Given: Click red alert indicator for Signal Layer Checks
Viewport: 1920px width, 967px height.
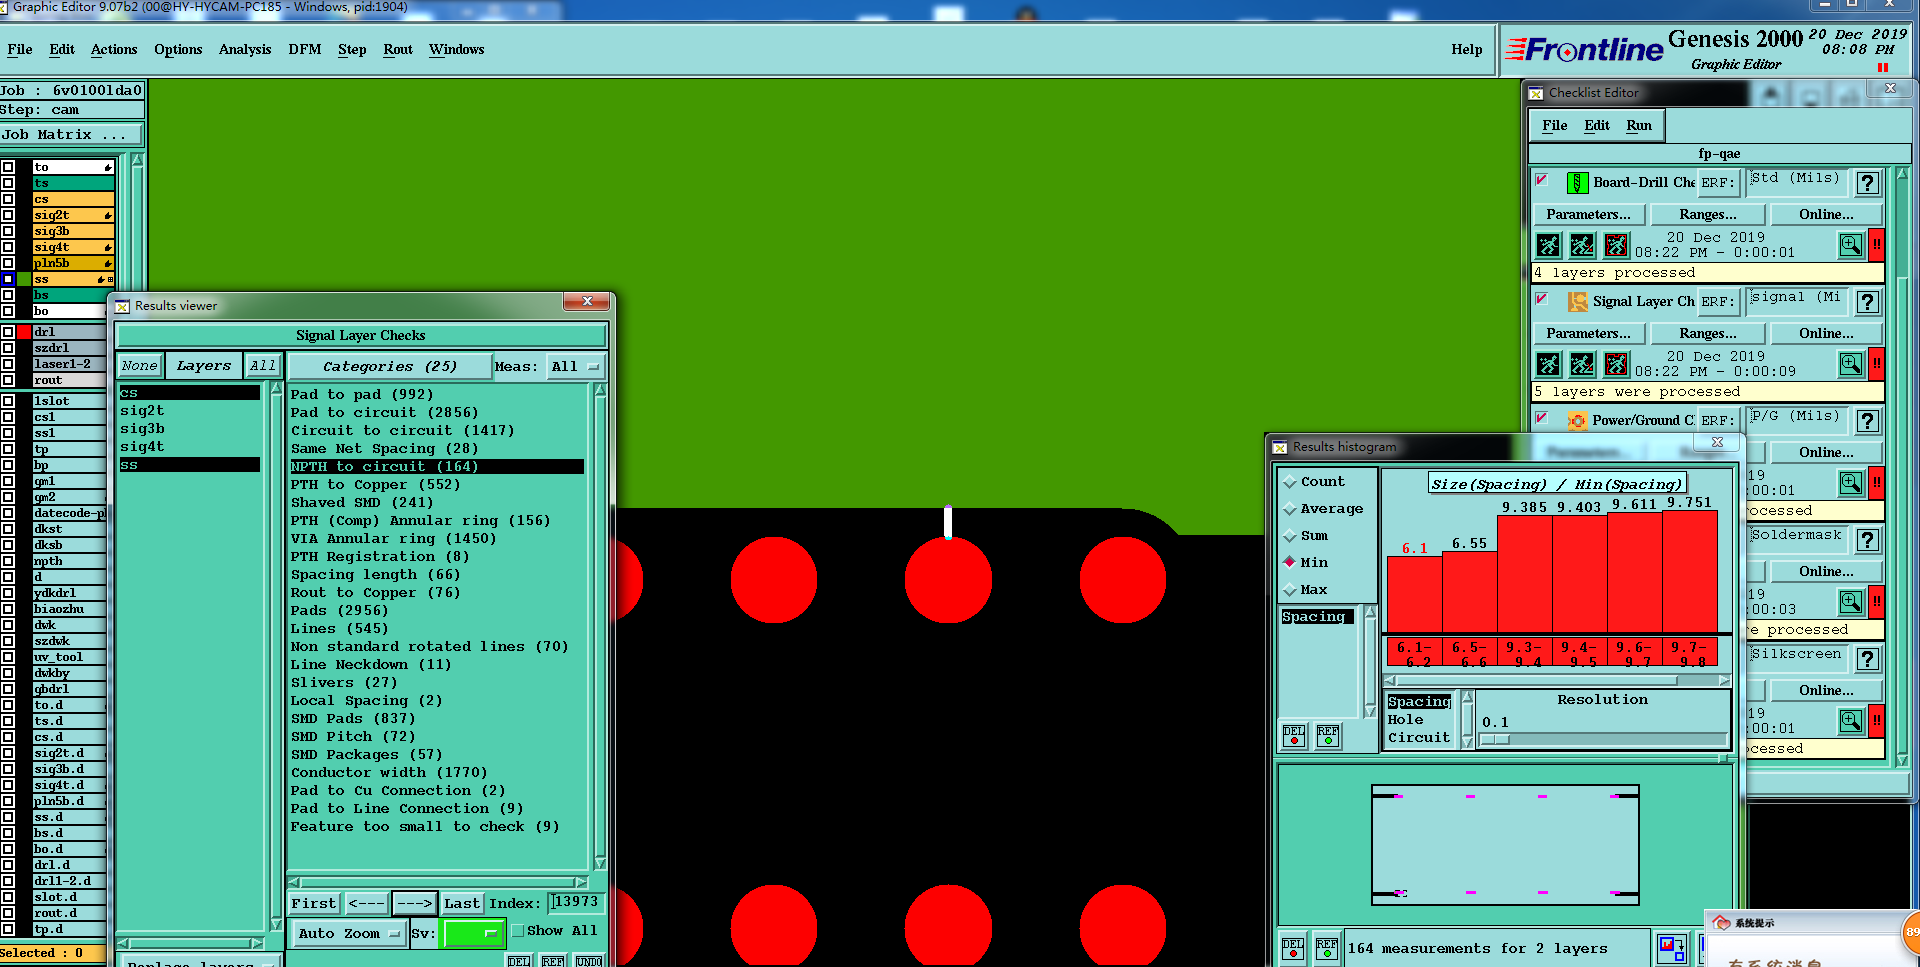Looking at the screenshot, I should coord(1877,364).
